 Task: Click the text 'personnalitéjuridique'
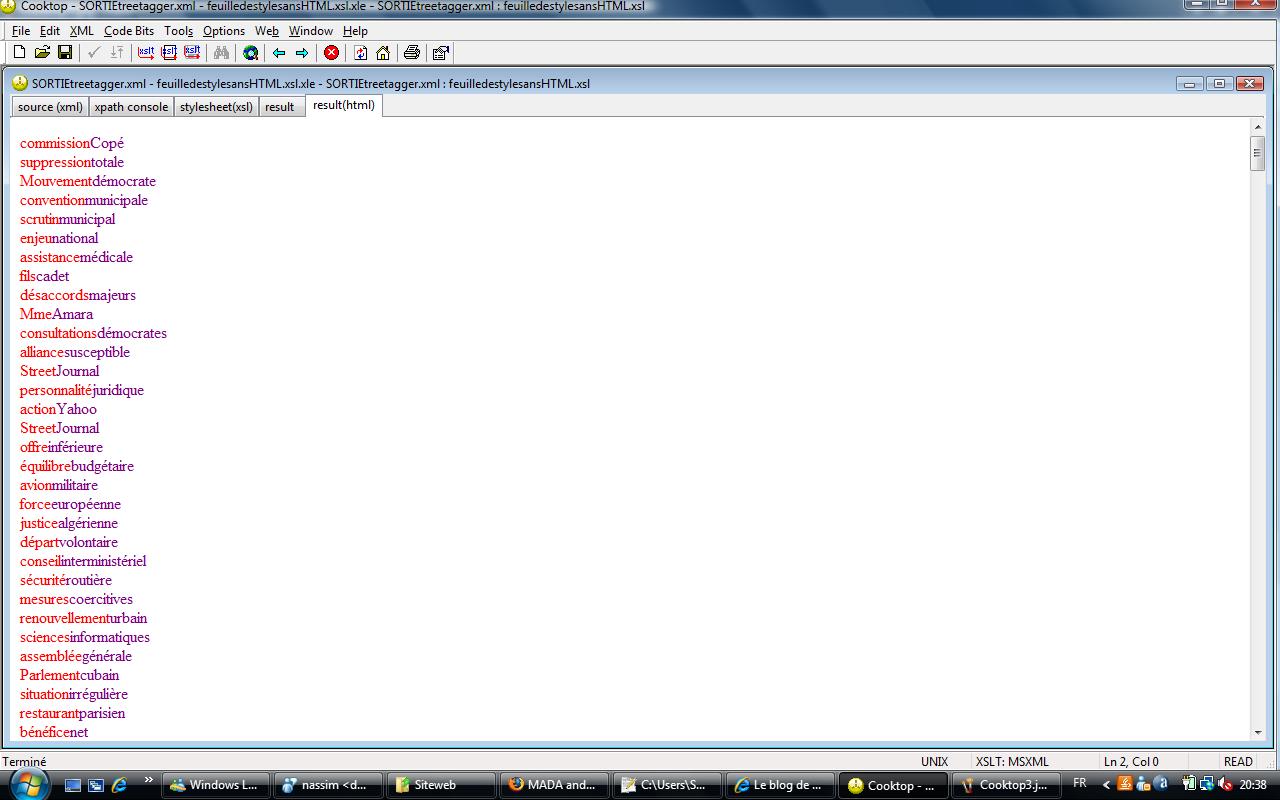tap(82, 390)
